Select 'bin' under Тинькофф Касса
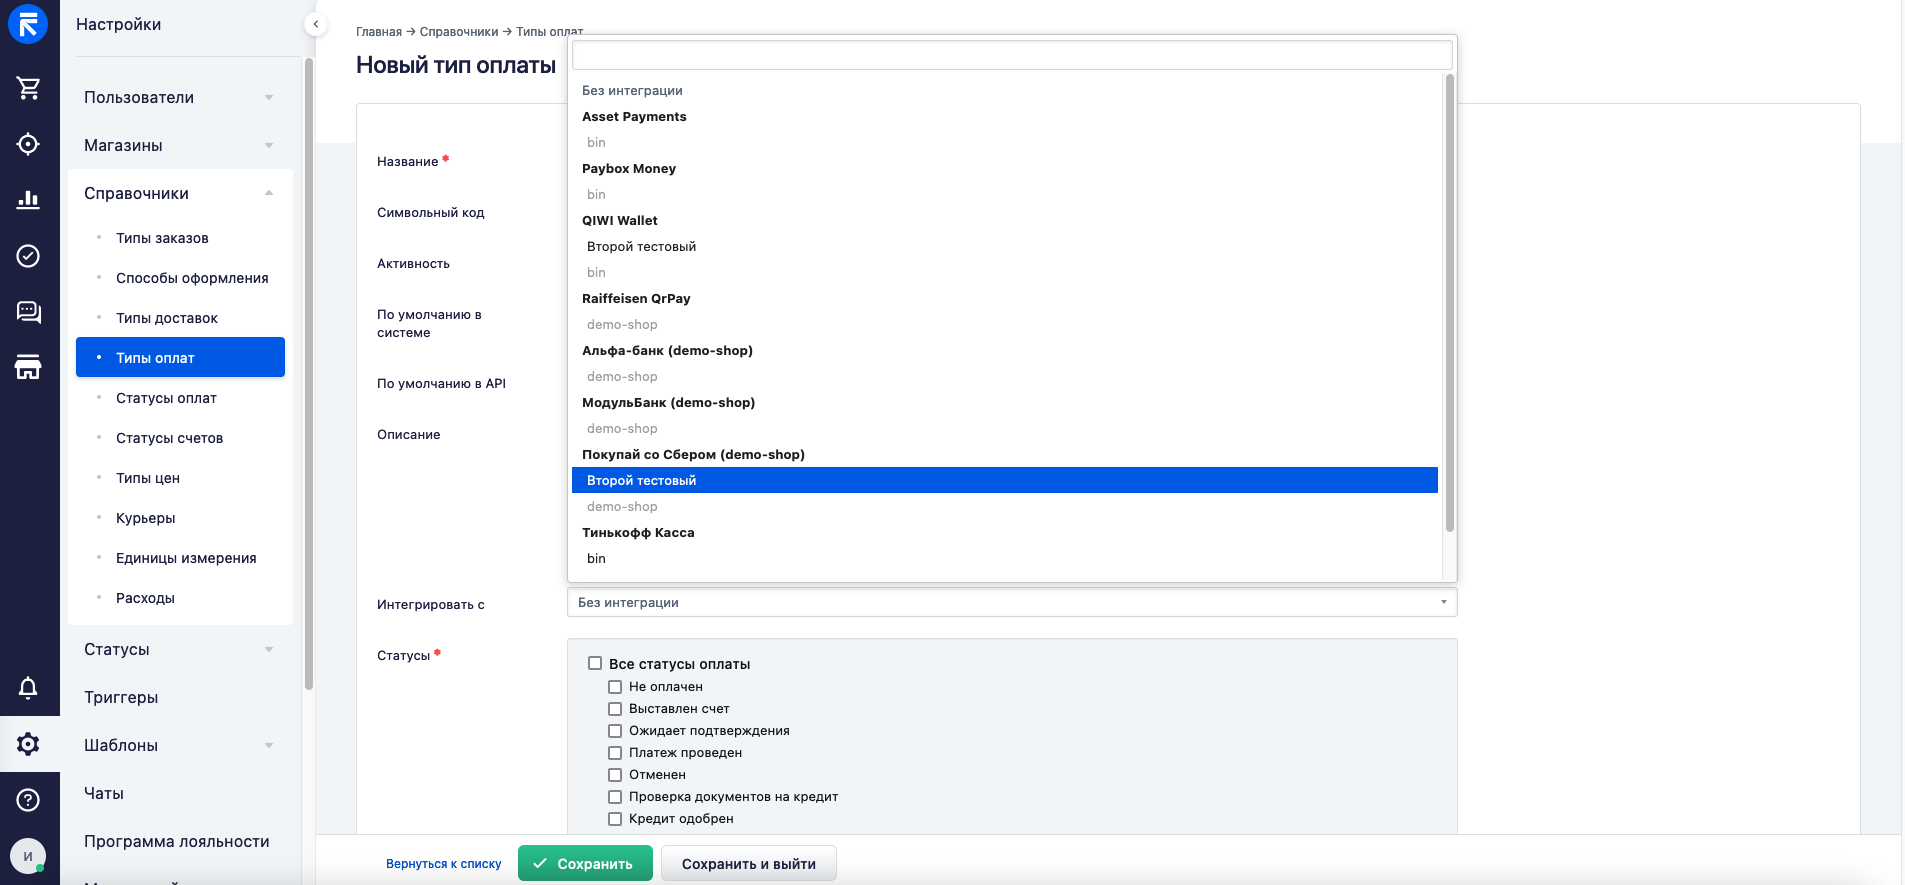The image size is (1905, 885). [x=1005, y=558]
